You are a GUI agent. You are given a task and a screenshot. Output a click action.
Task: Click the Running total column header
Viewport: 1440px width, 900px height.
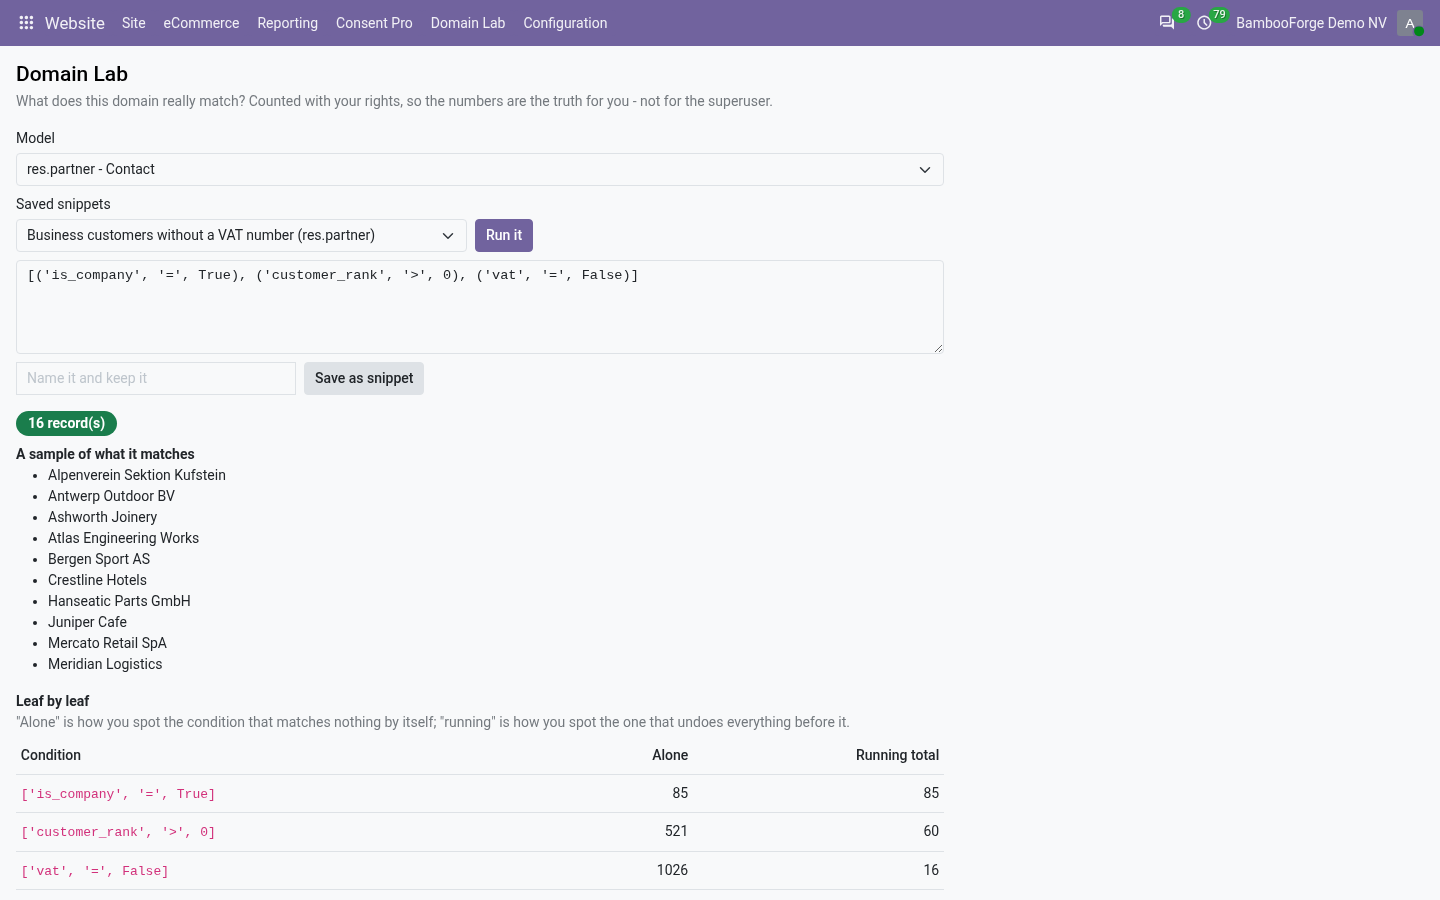pos(897,755)
